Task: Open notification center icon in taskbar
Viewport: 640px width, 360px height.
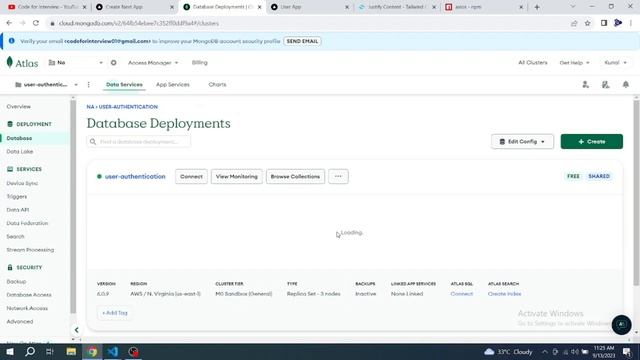Action: click(x=627, y=351)
